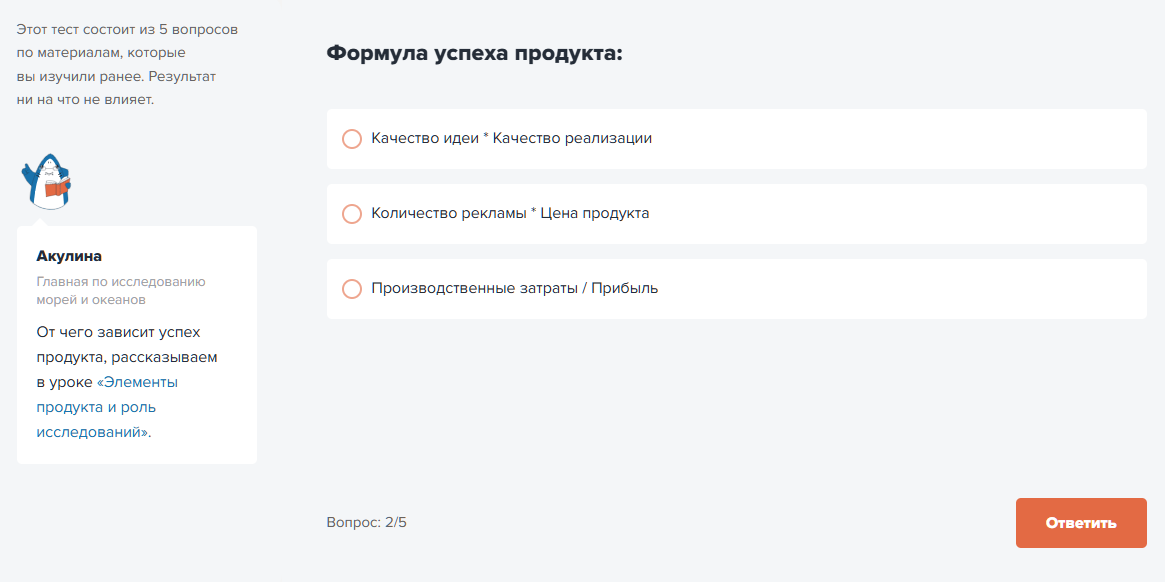The height and width of the screenshot is (582, 1165).
Task: Select the radio button for "Качество идеи * Качество реализации"
Action: [x=351, y=139]
